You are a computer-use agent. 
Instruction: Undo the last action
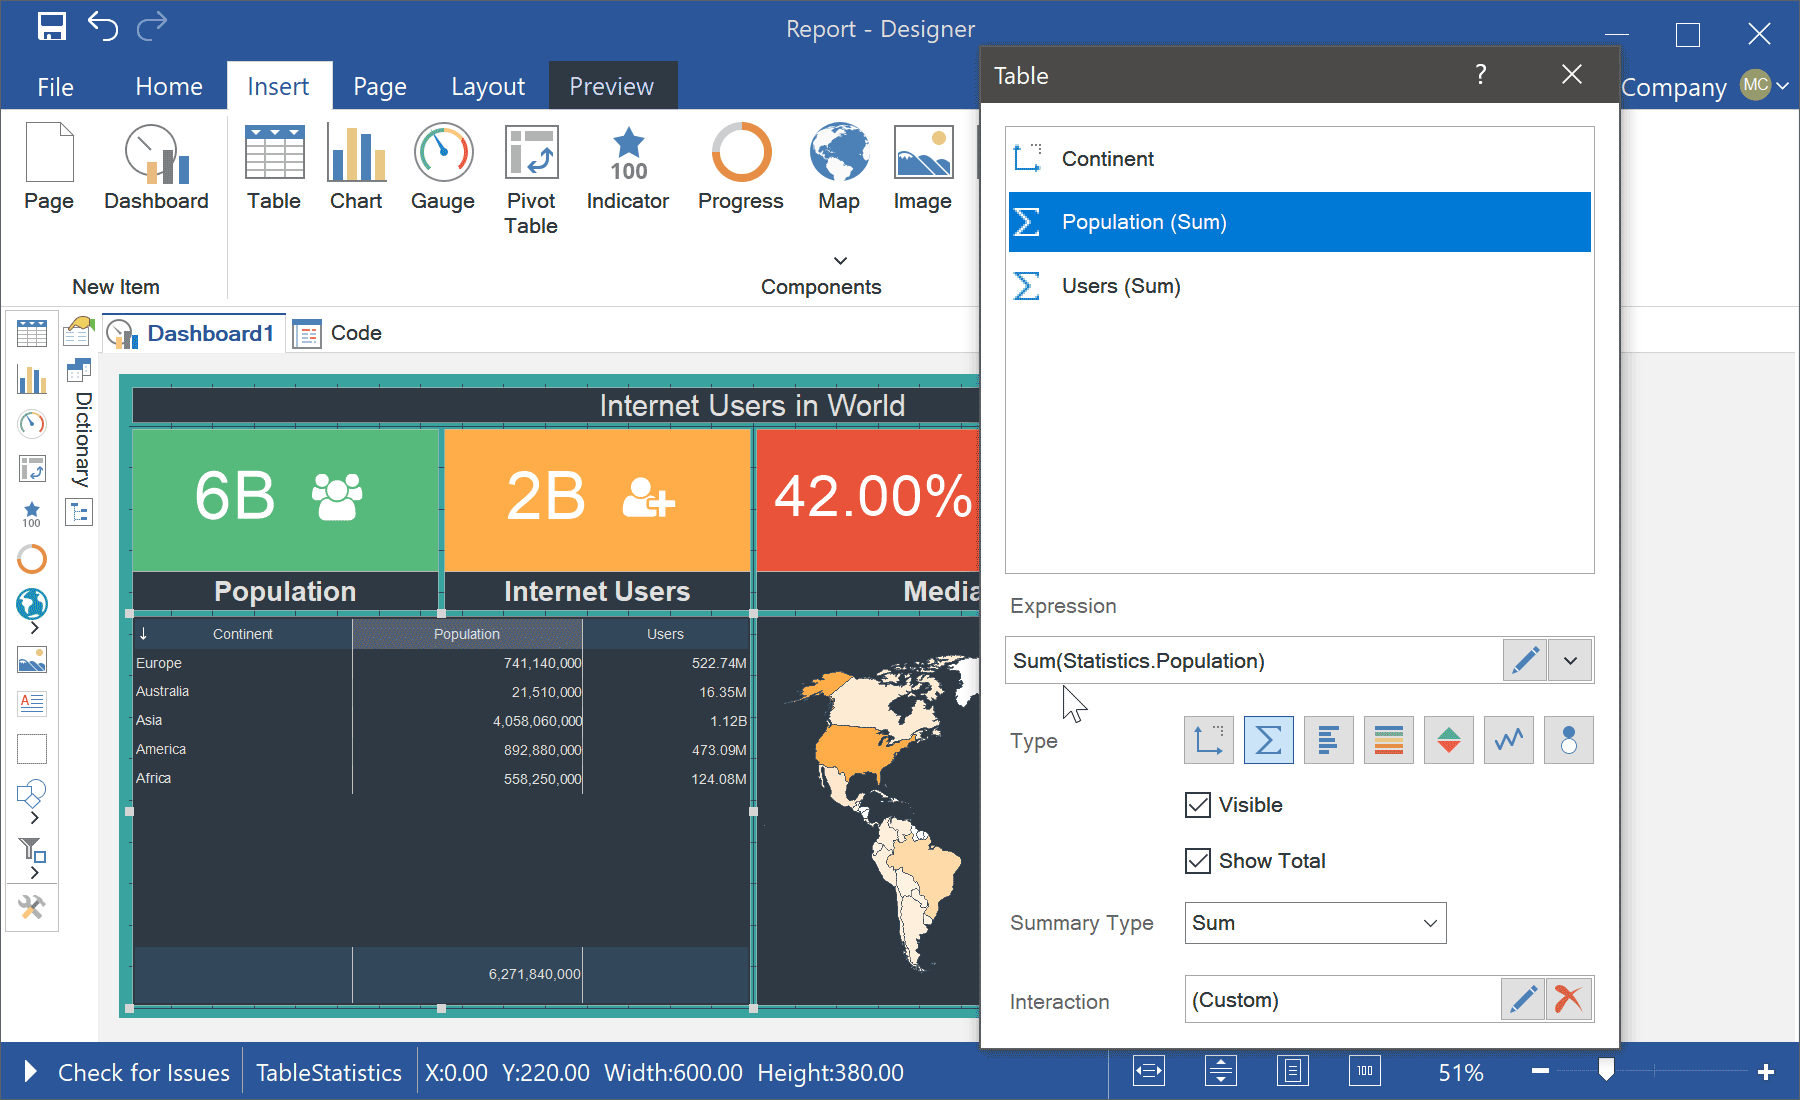point(103,27)
